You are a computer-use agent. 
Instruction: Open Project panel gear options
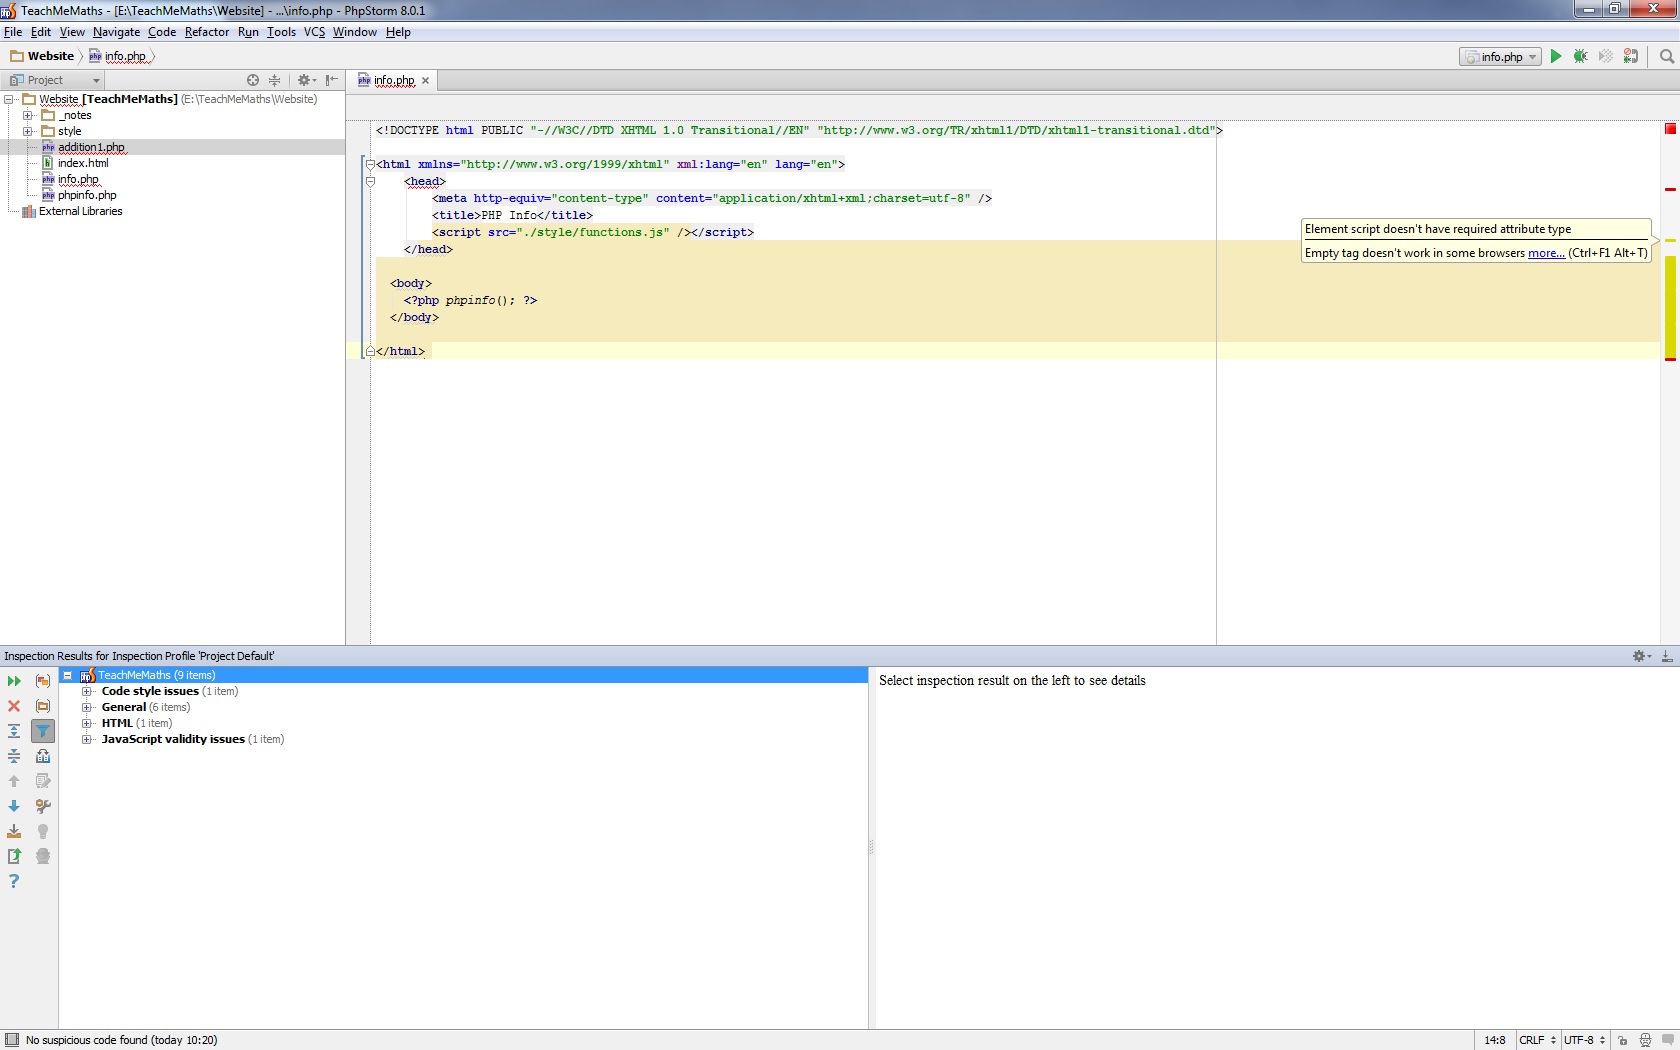coord(306,80)
